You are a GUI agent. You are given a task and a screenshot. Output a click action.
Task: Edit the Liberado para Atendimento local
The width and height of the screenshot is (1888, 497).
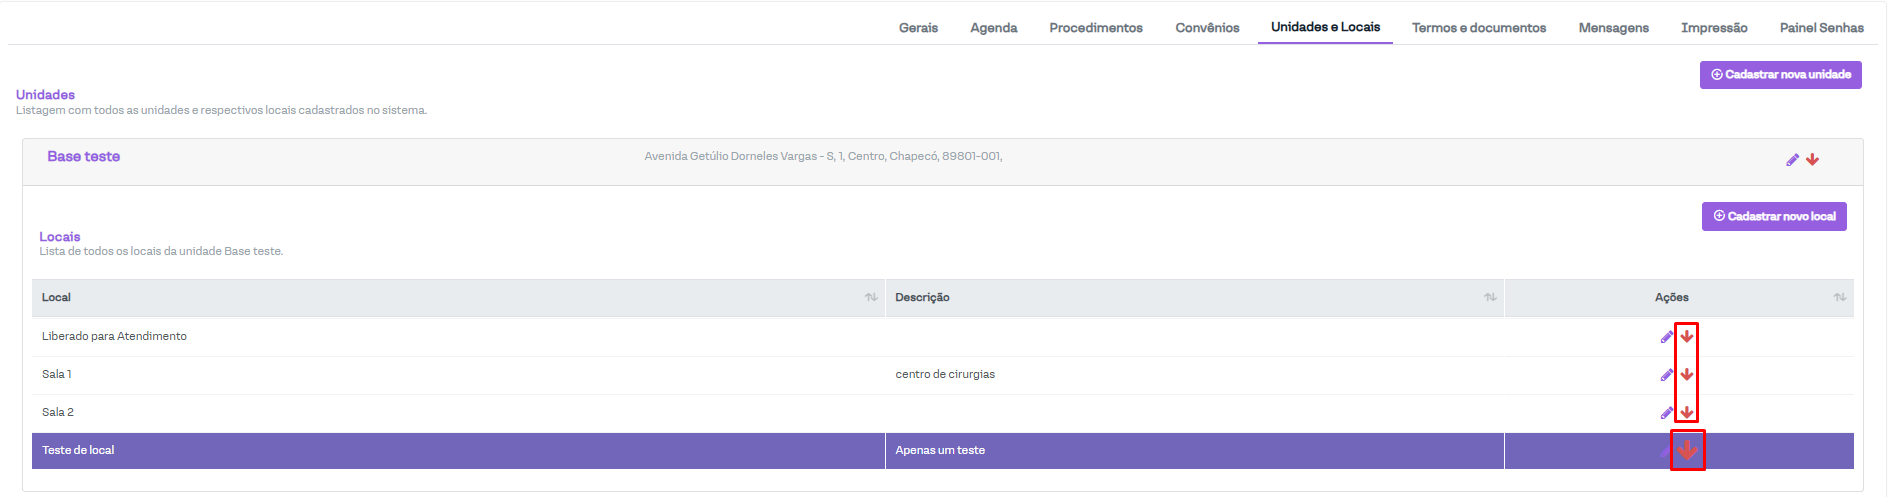point(1666,337)
